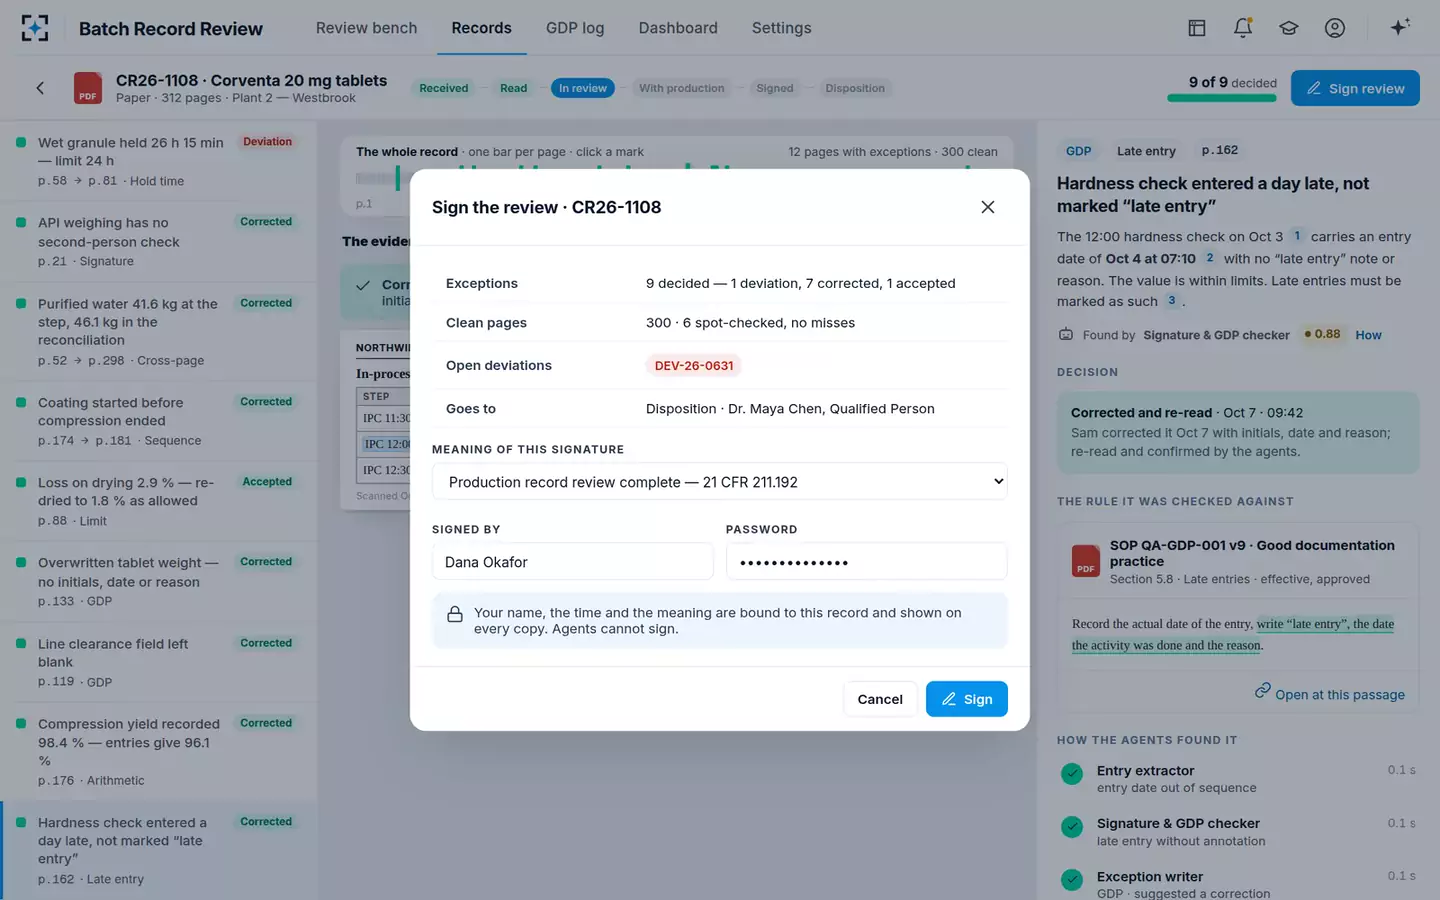
Task: Switch to Review bench tab
Action: coord(366,28)
